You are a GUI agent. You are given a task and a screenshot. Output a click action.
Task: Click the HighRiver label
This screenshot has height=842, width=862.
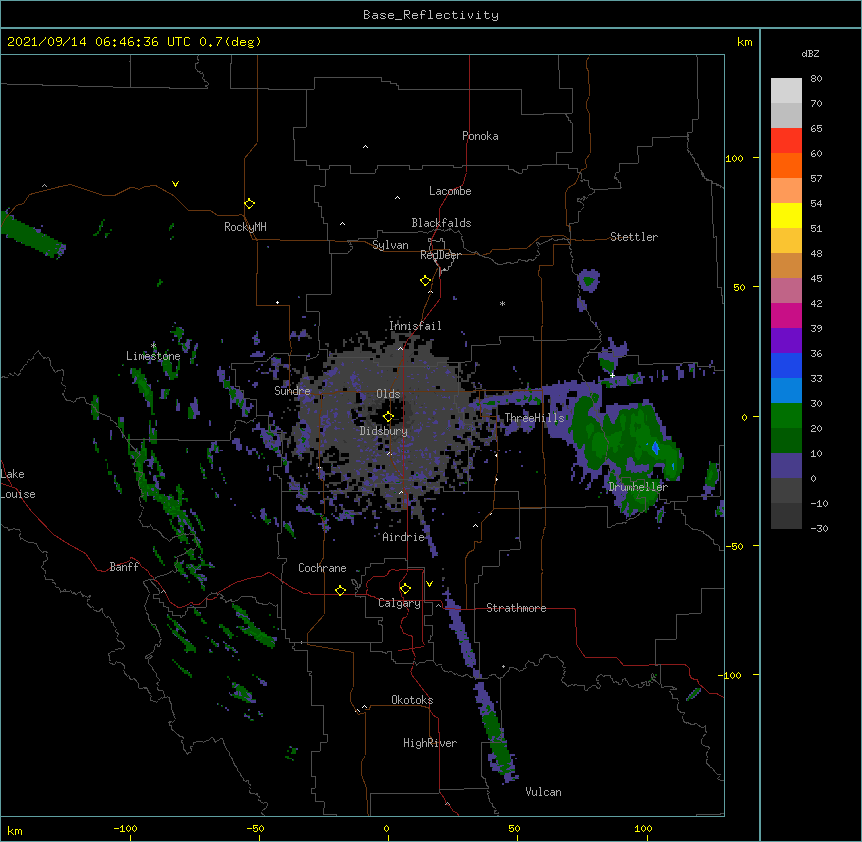[x=430, y=743]
